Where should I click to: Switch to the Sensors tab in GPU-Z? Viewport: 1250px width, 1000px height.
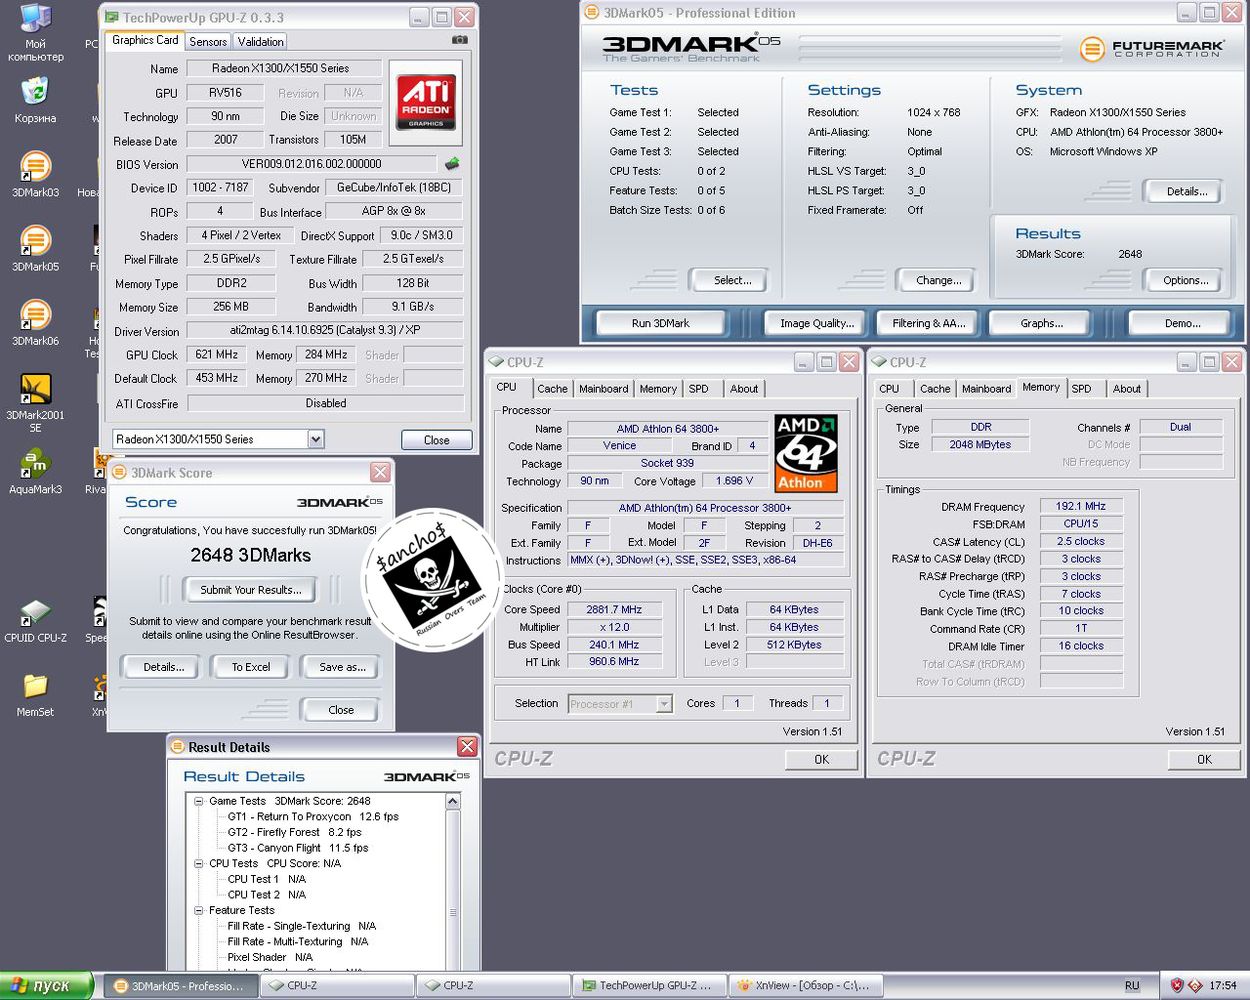click(208, 41)
